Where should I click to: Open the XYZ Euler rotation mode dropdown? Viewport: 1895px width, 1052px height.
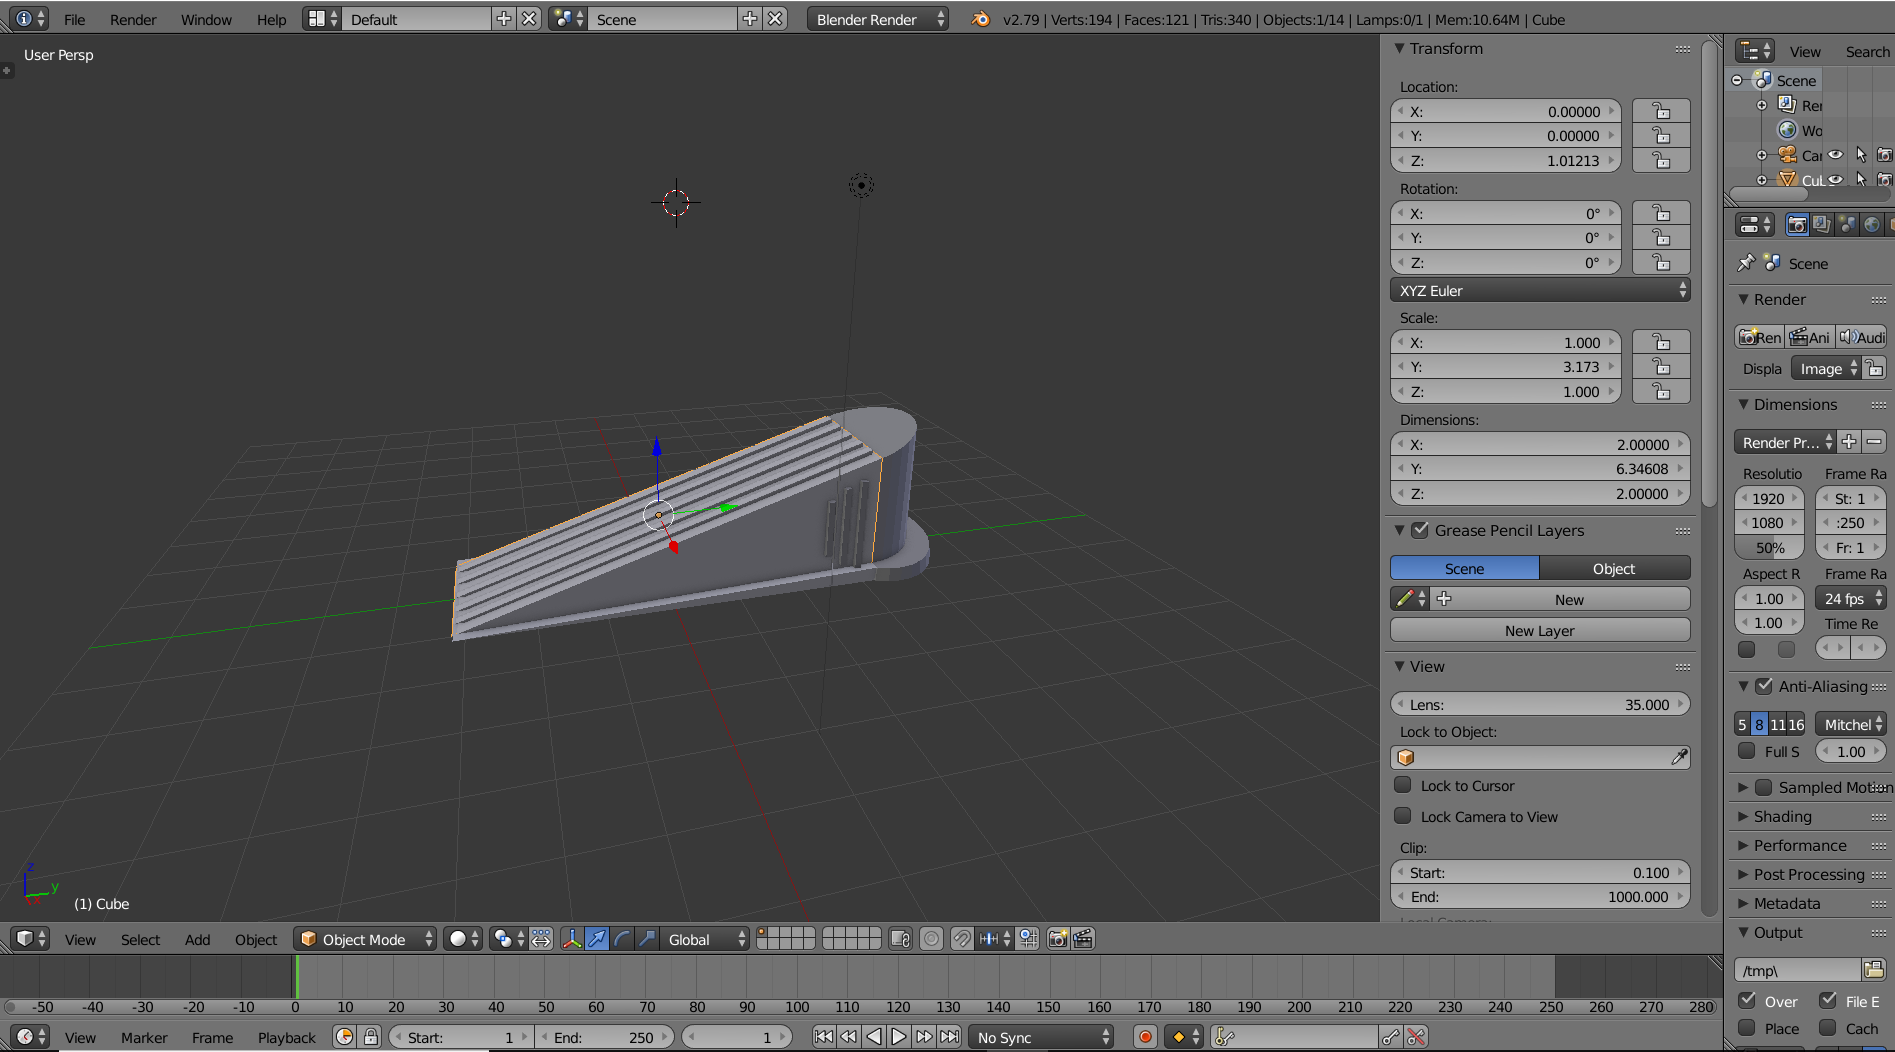click(1539, 290)
